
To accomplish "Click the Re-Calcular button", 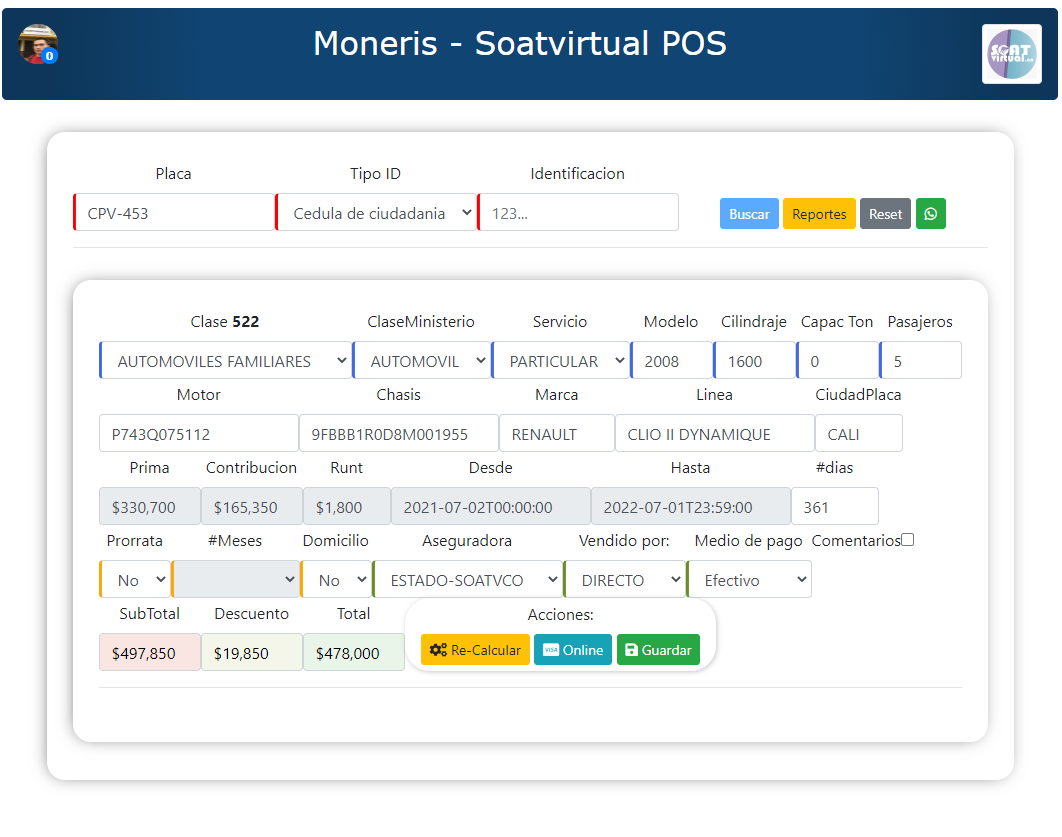I will [x=475, y=650].
